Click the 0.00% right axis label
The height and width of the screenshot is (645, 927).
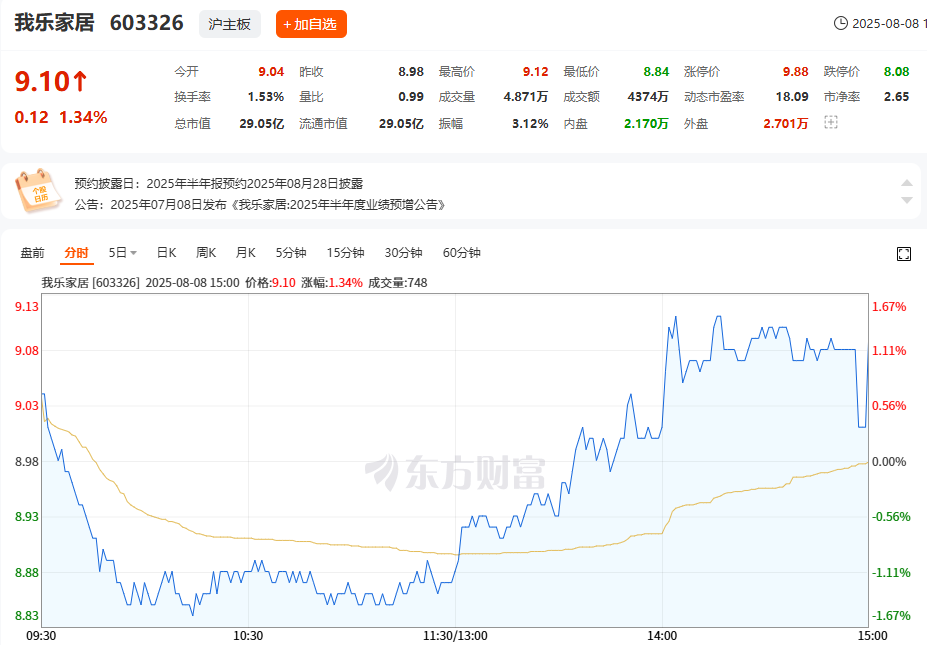coord(889,462)
